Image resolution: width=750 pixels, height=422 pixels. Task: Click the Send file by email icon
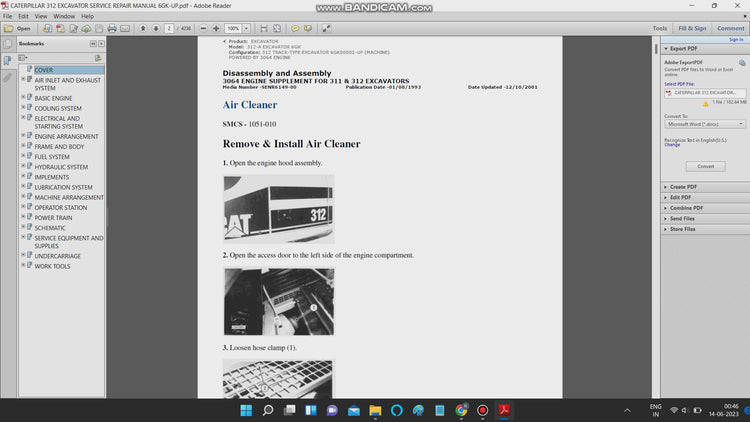click(125, 29)
